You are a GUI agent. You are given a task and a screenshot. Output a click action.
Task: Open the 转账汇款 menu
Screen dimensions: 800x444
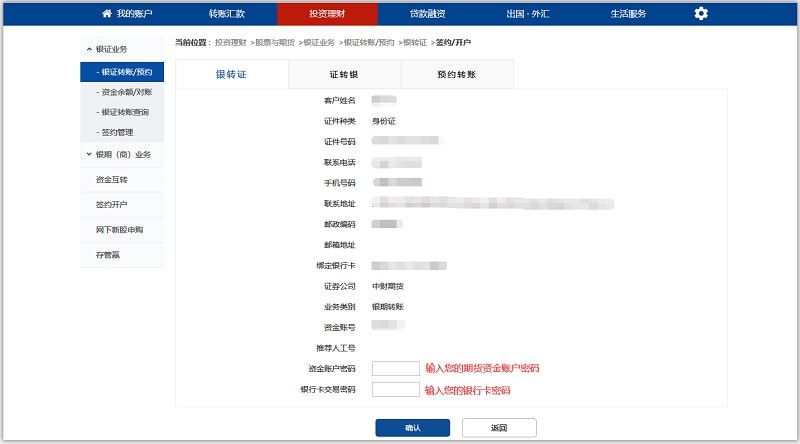226,13
